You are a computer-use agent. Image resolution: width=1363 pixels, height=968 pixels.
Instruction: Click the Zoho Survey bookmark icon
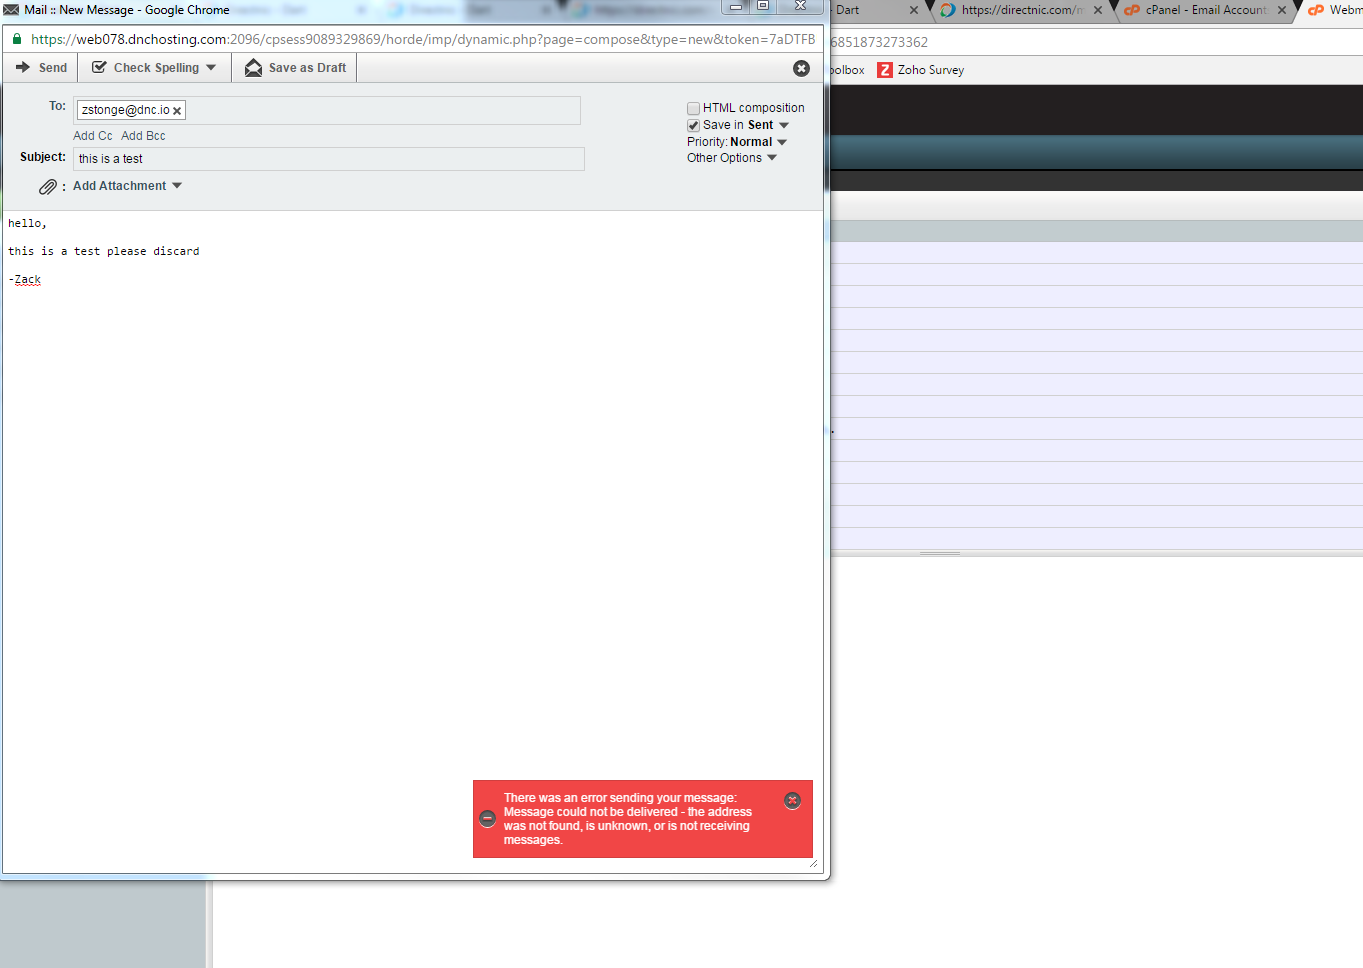885,70
